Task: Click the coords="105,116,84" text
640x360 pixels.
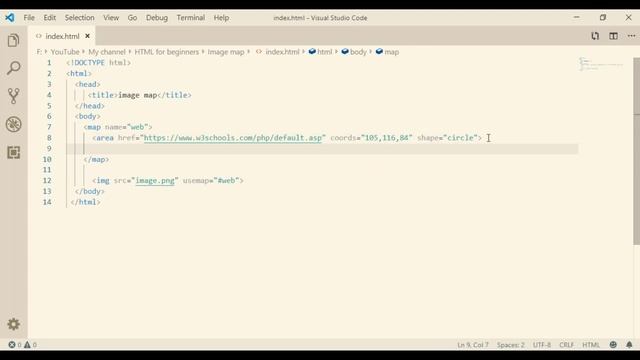Action: tap(371, 138)
